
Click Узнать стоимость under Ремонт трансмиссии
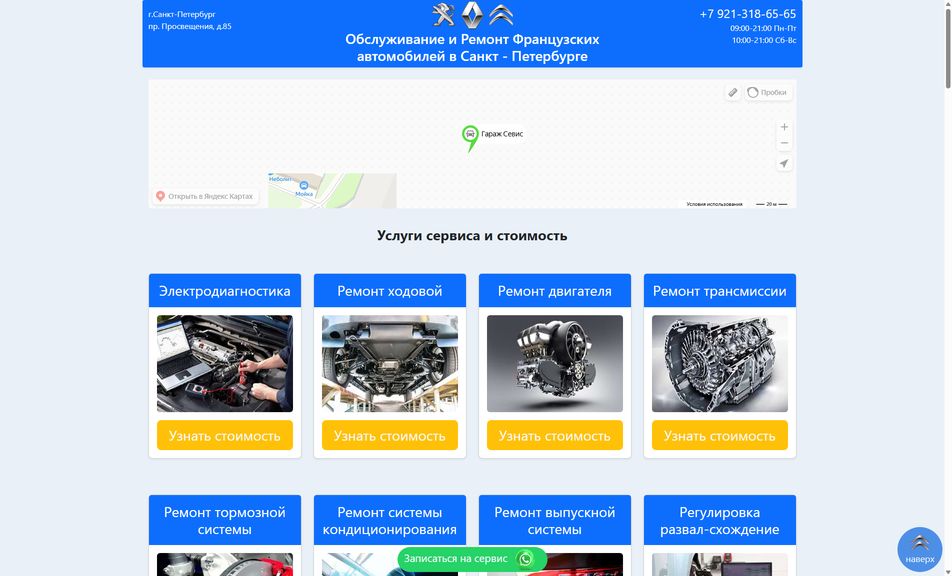pyautogui.click(x=719, y=435)
